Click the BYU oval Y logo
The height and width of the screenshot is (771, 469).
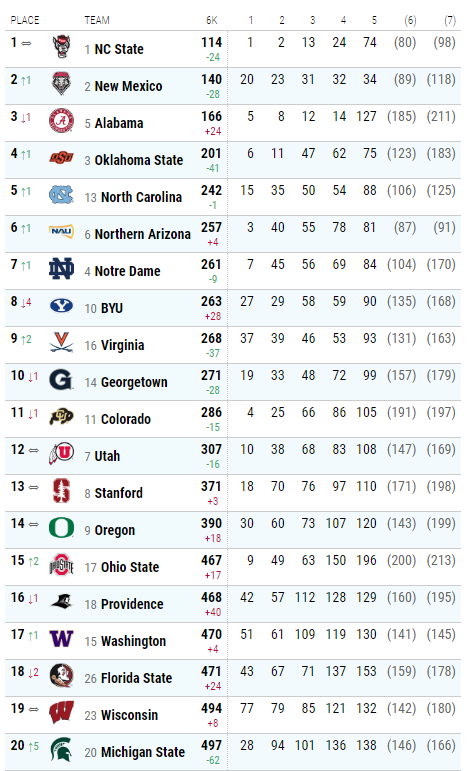(x=61, y=306)
